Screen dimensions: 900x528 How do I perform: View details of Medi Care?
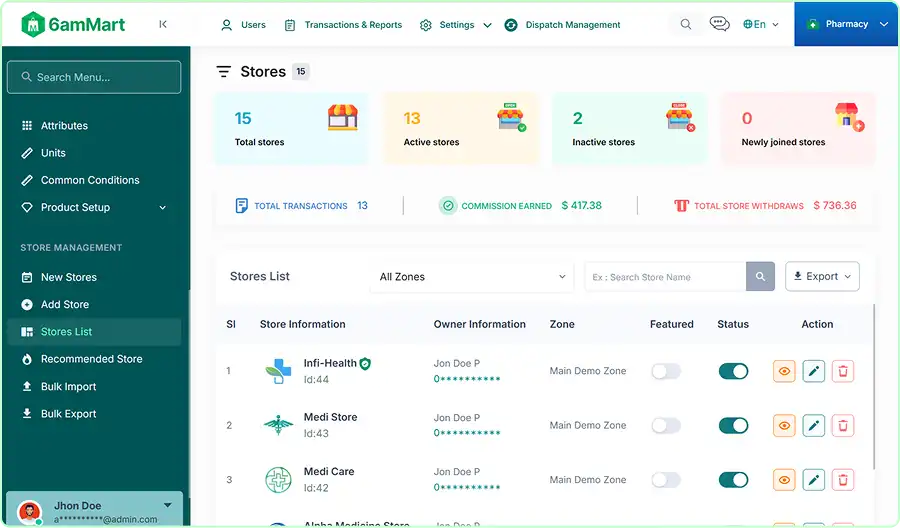784,480
